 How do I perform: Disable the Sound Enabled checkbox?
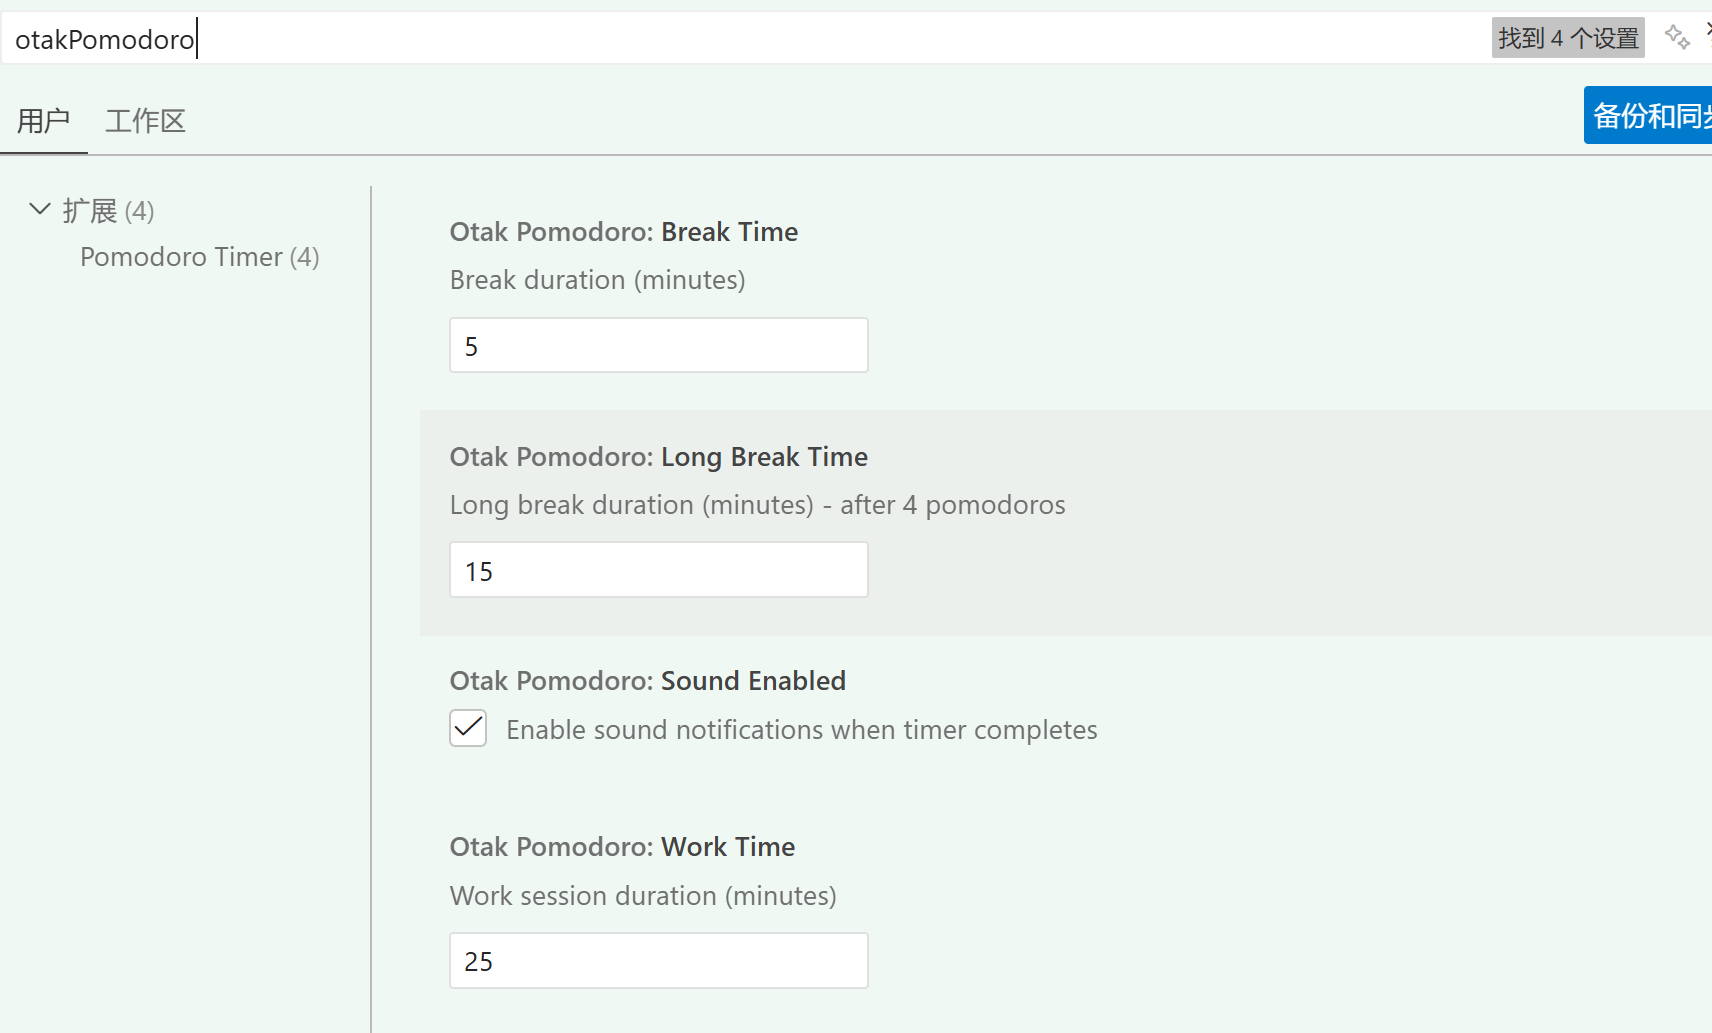tap(468, 728)
